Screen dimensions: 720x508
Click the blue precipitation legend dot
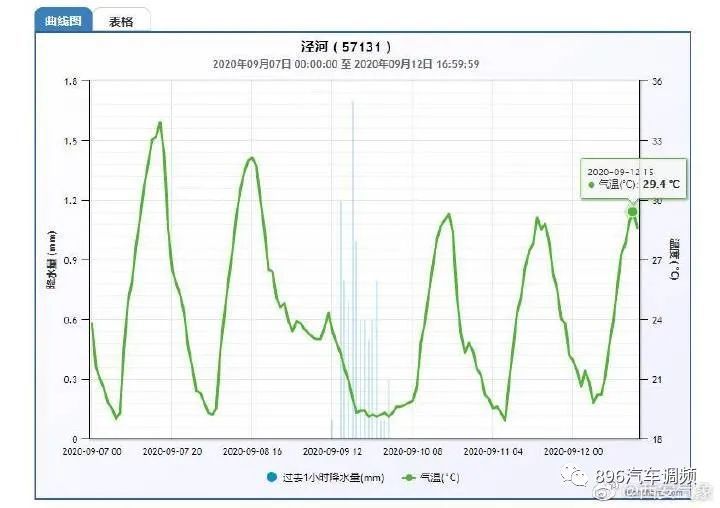pos(271,477)
